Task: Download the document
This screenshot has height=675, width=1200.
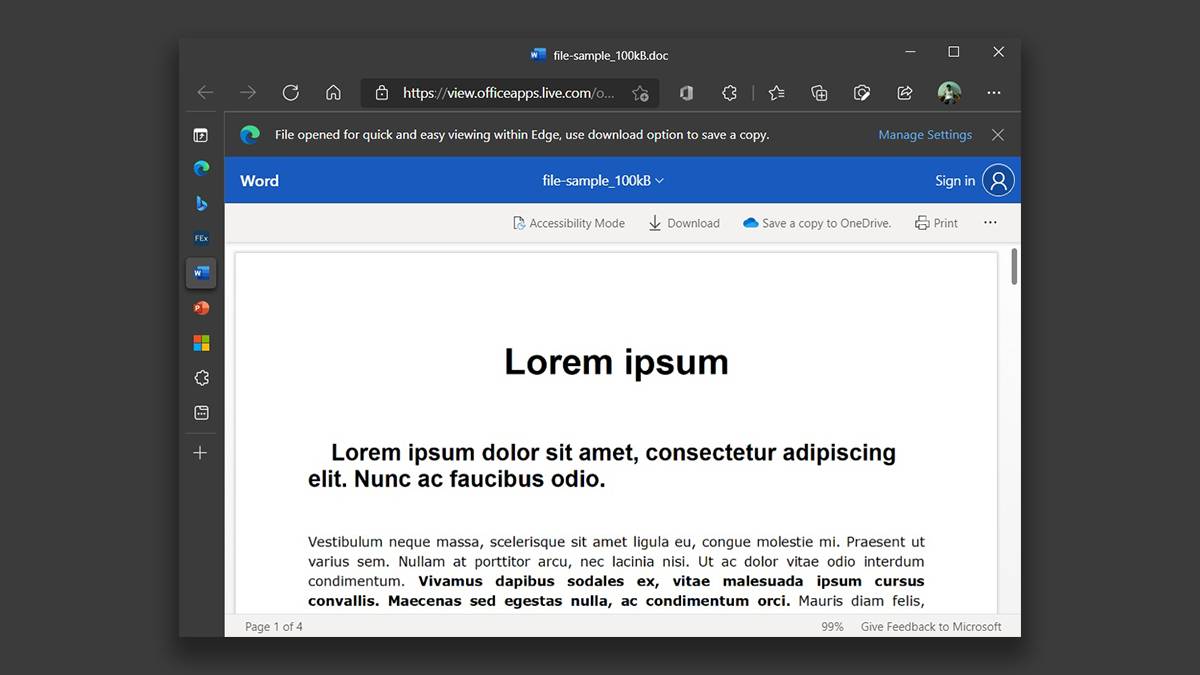Action: [684, 223]
